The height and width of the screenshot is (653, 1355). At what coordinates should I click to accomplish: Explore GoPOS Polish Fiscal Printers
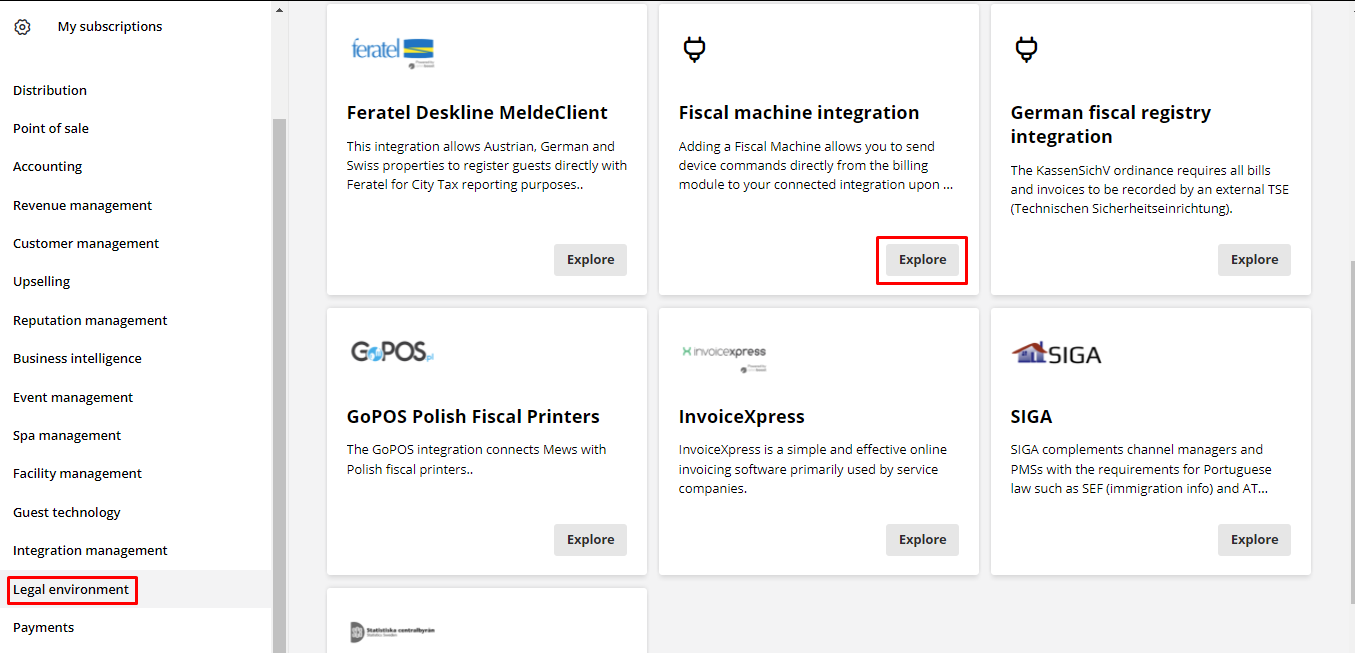coord(590,540)
